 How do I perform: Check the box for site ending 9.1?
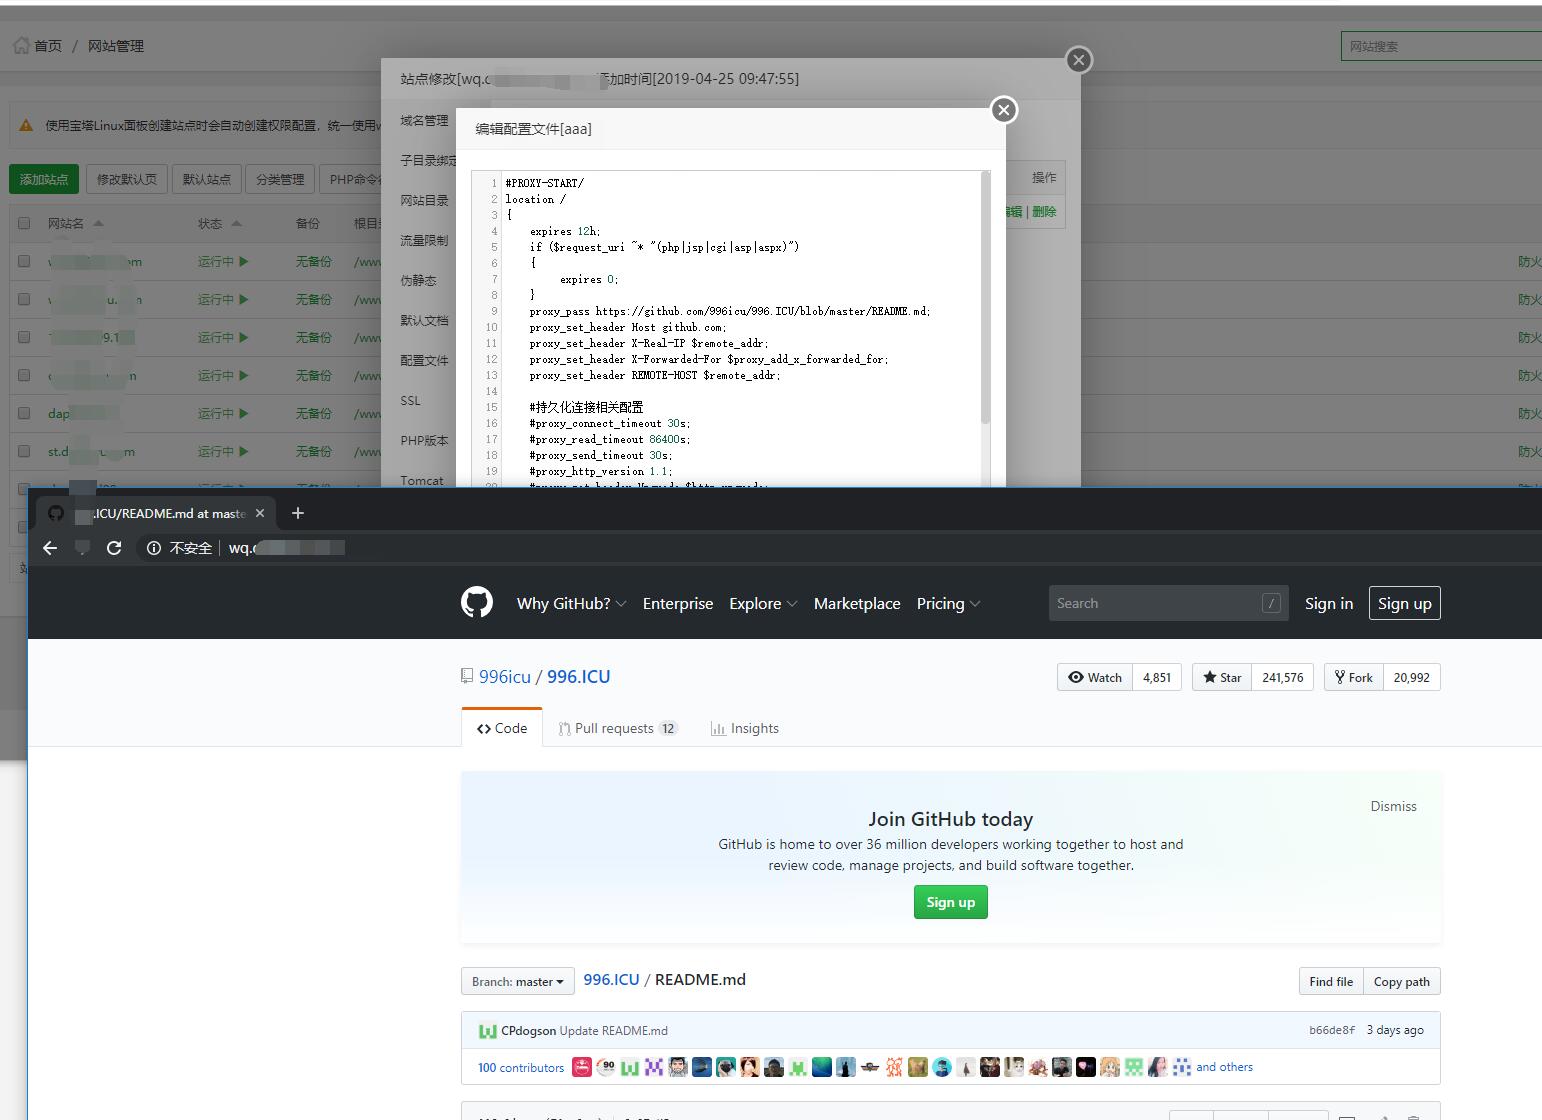(24, 337)
